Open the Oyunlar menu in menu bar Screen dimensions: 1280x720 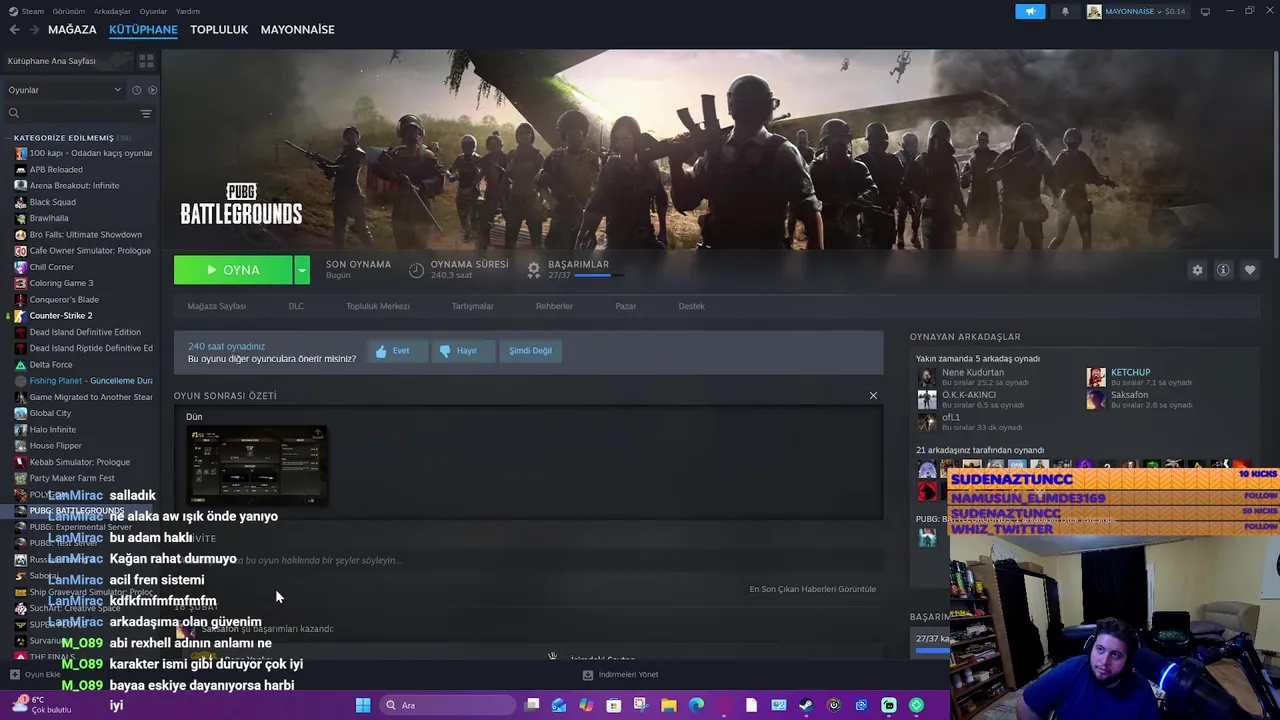pyautogui.click(x=153, y=11)
